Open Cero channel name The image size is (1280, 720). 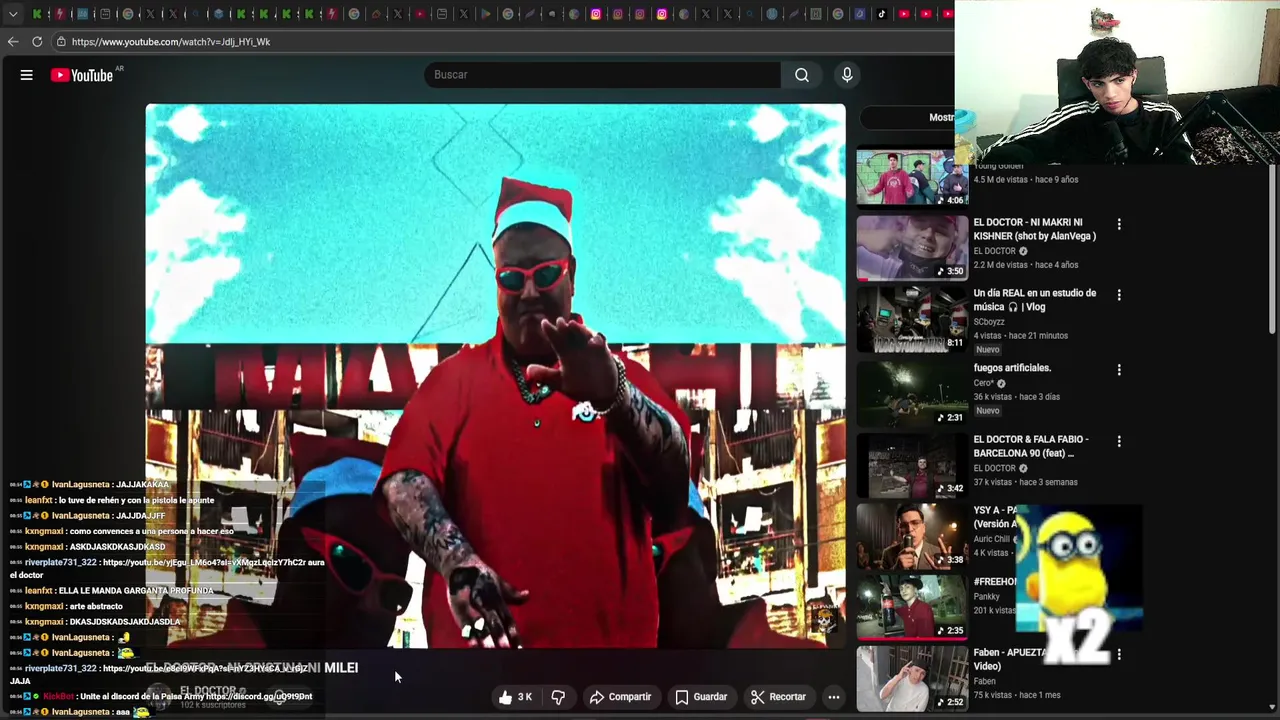[x=984, y=383]
